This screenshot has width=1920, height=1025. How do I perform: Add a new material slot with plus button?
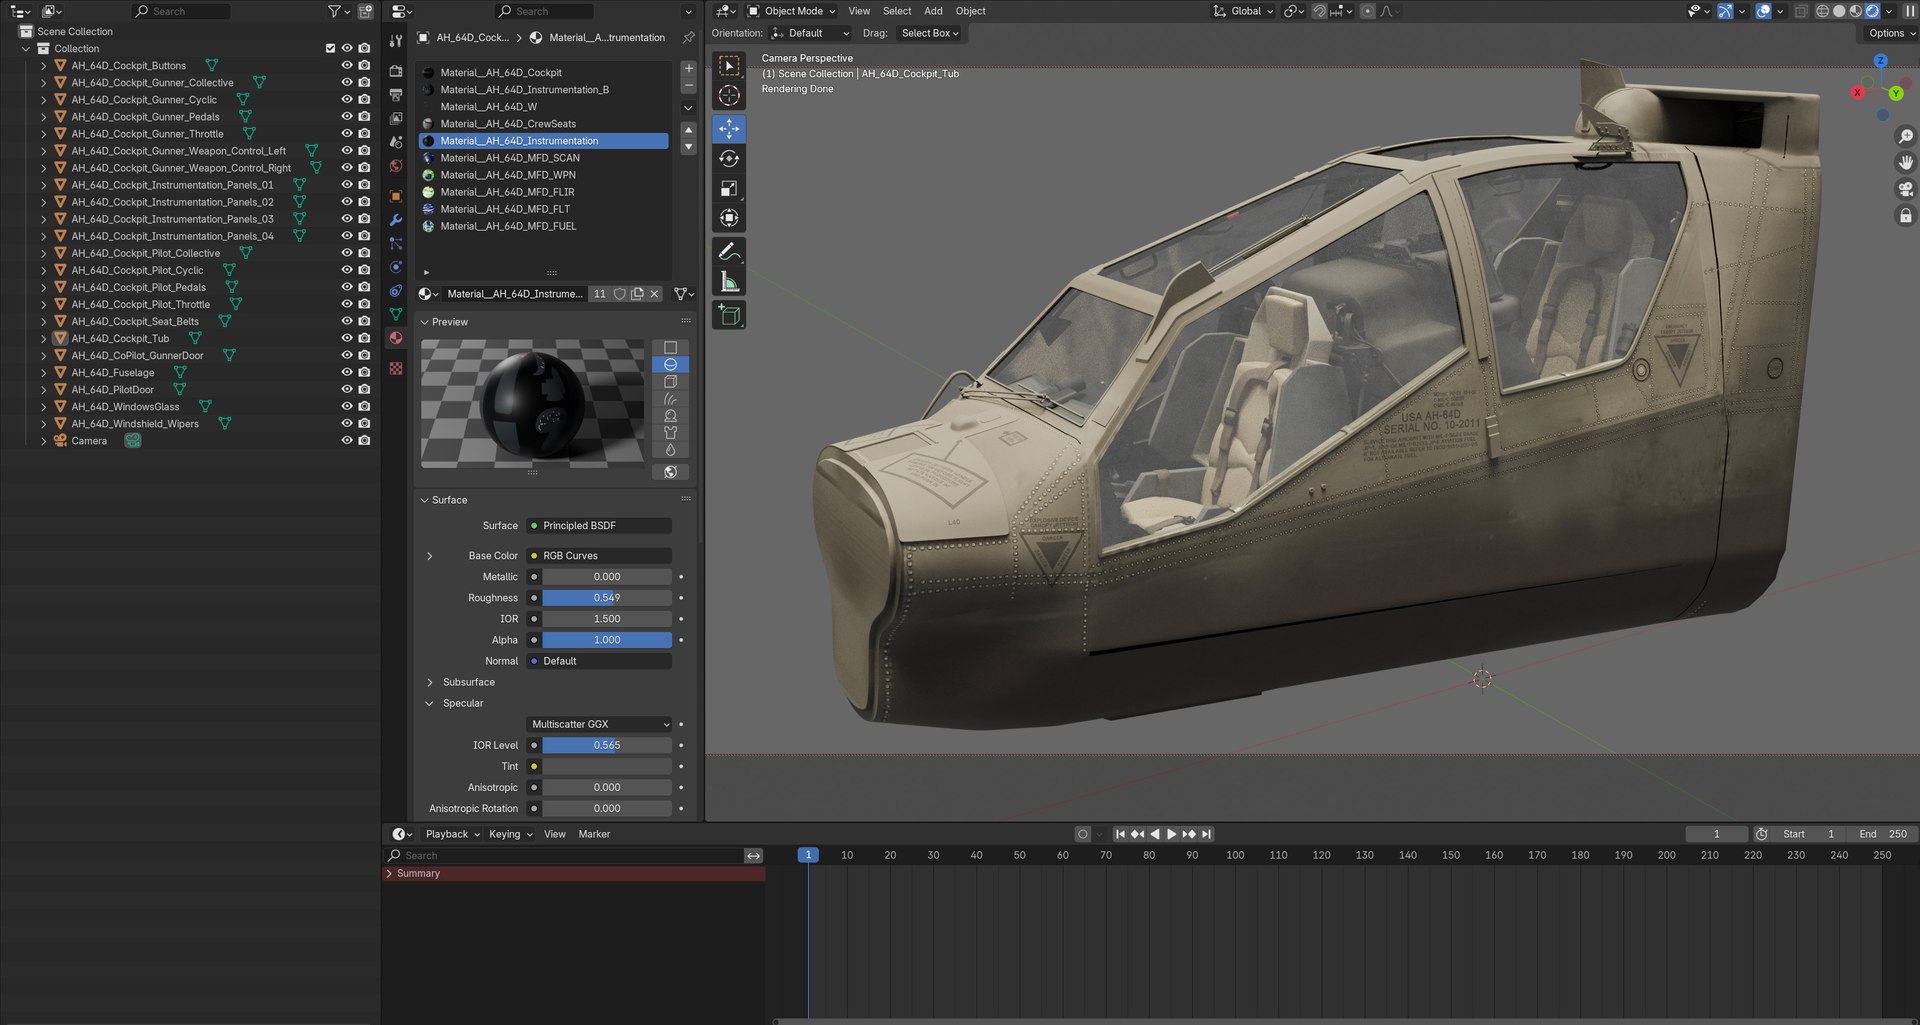pos(688,69)
